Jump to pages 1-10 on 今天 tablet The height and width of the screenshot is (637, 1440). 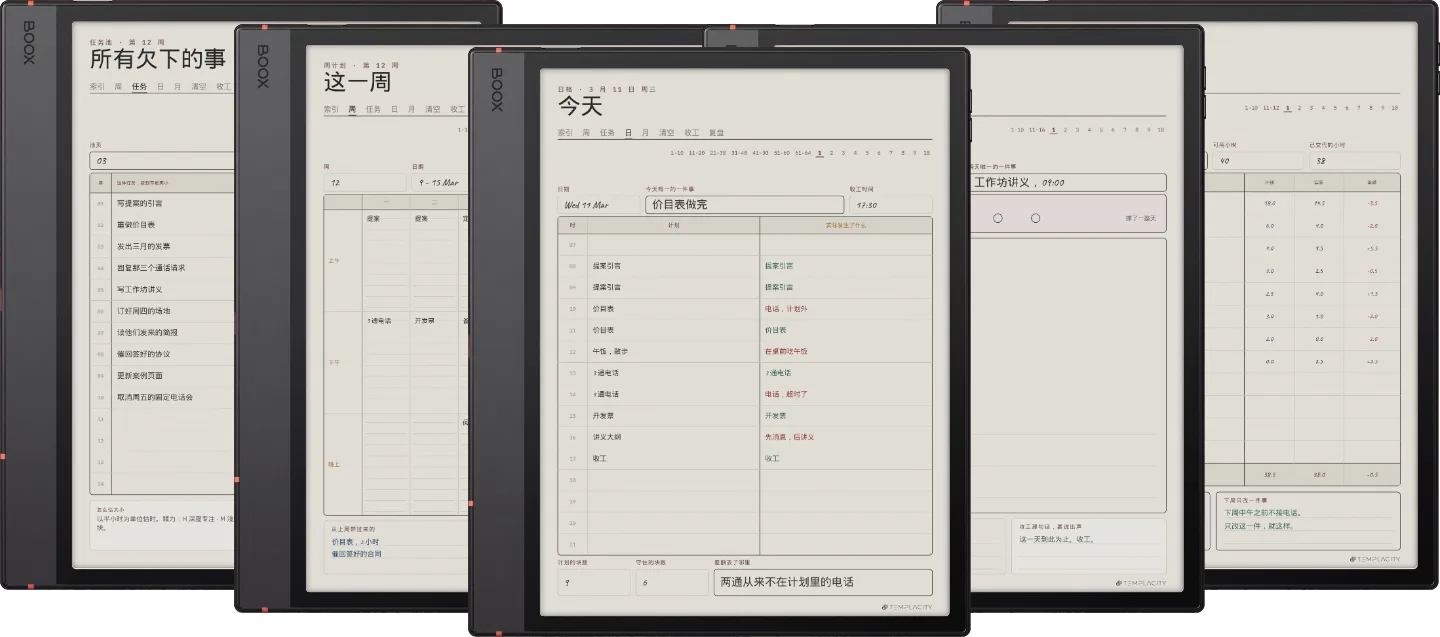coord(678,153)
